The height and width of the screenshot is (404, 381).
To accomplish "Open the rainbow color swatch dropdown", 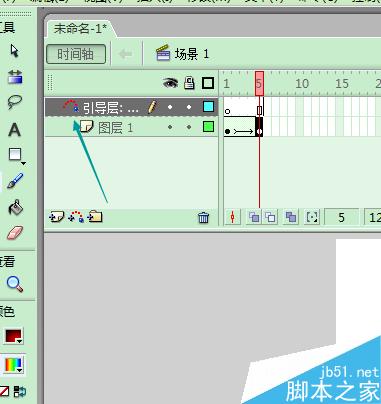I will pyautogui.click(x=14, y=365).
